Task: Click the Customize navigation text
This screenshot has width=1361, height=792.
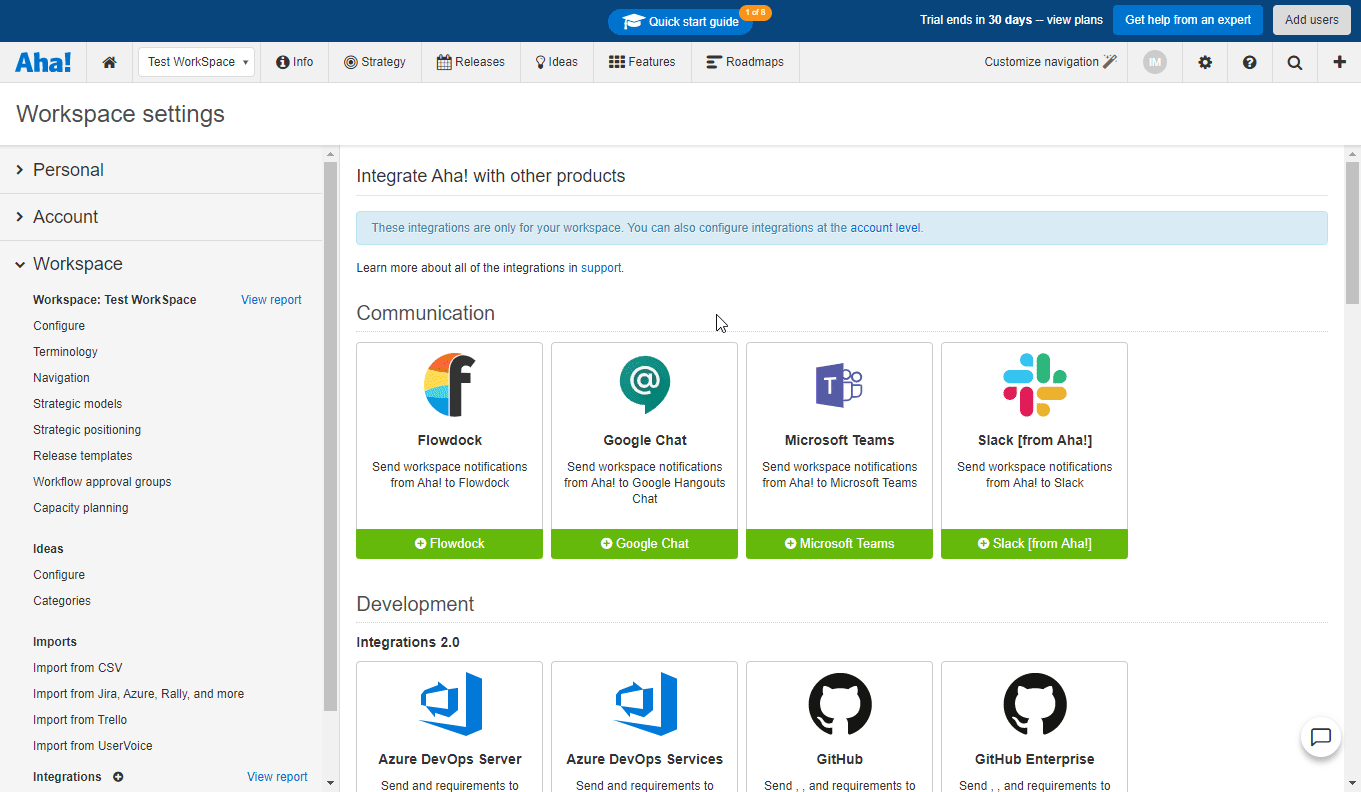Action: tap(1041, 62)
